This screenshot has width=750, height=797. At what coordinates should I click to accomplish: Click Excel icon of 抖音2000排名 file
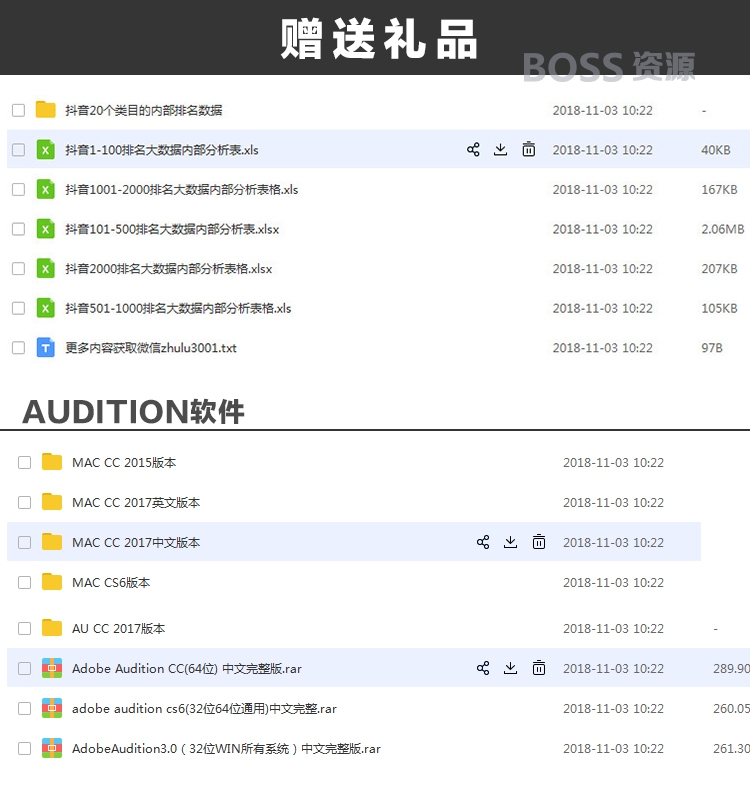pyautogui.click(x=46, y=268)
